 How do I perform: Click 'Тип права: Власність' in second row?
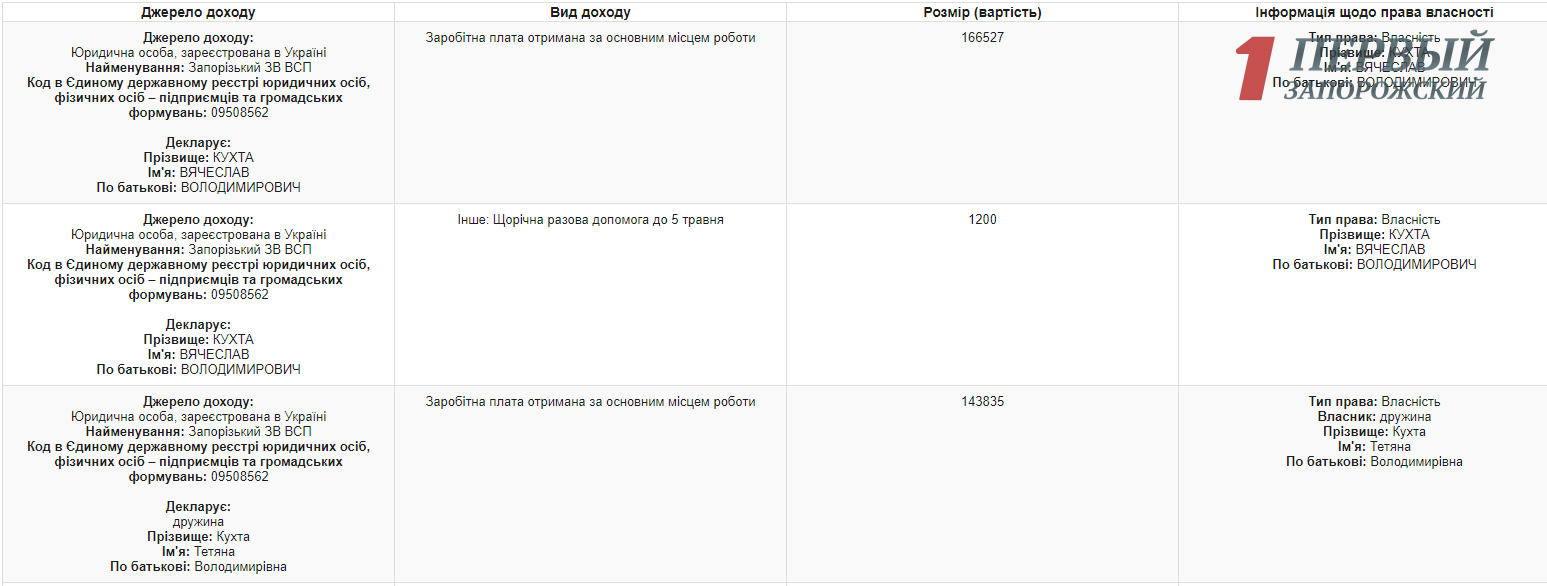coord(1374,220)
